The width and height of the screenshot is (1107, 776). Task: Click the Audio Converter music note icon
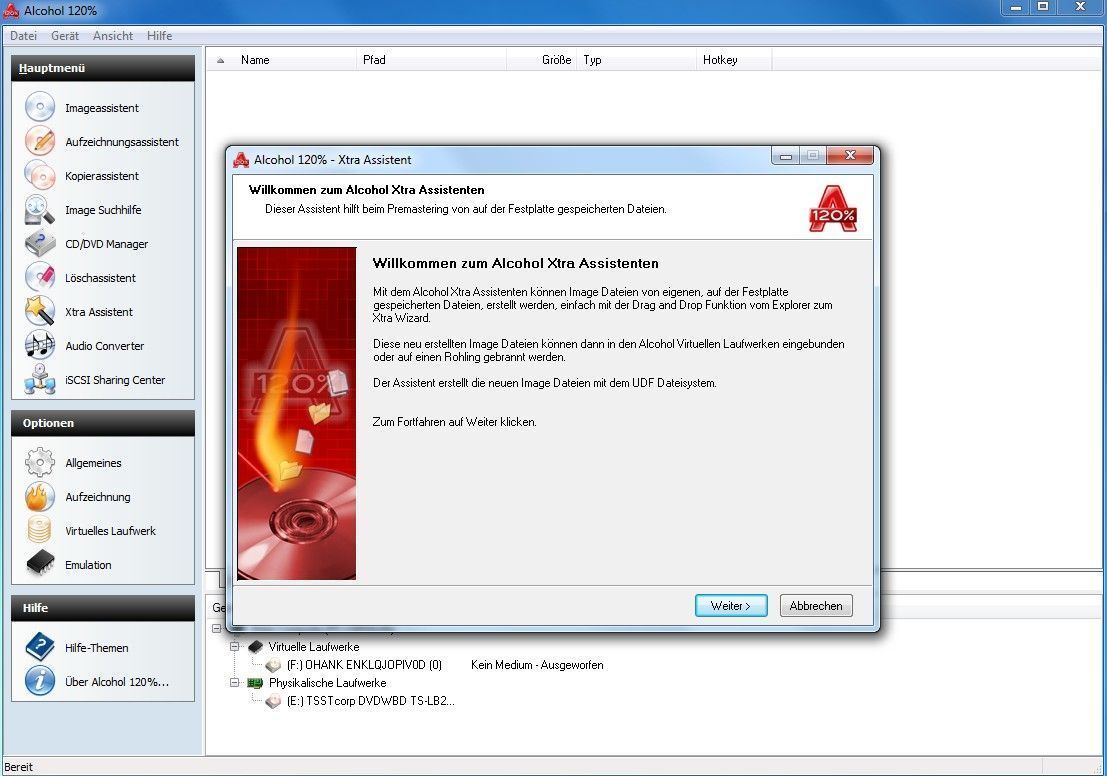(40, 345)
